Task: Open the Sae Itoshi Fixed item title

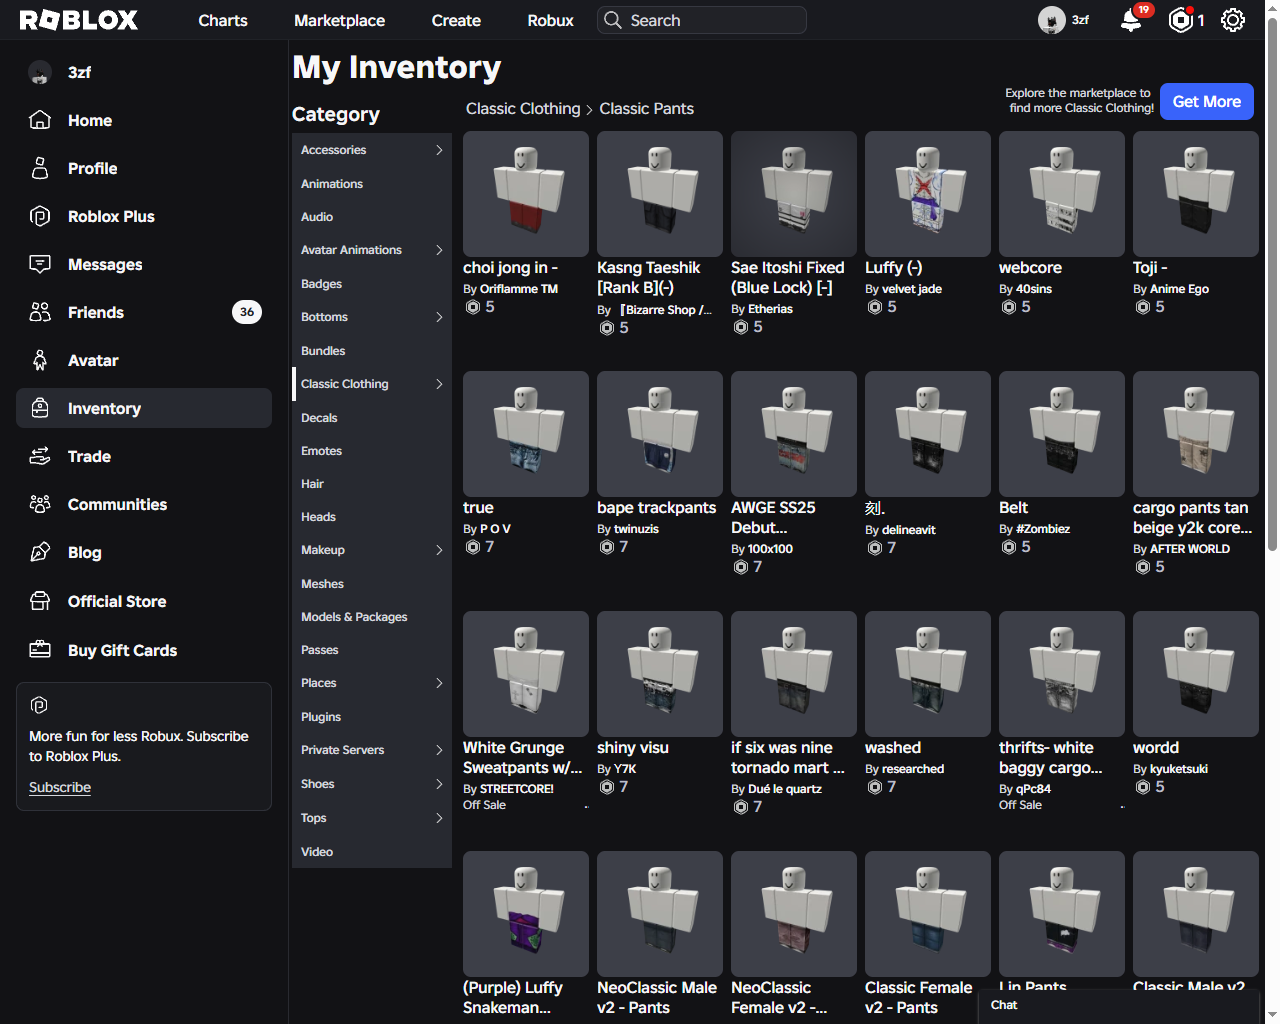Action: click(788, 278)
